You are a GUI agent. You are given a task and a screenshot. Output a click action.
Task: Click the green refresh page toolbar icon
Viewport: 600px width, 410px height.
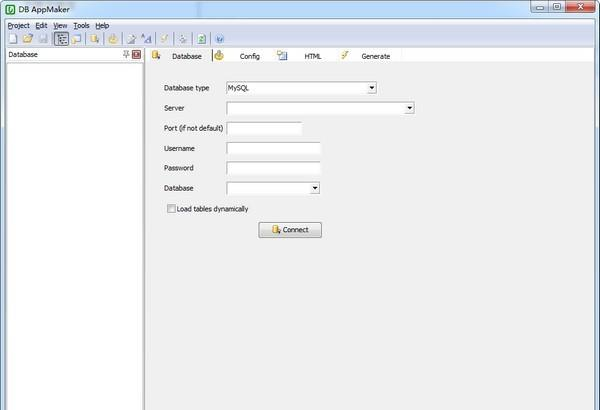(x=201, y=39)
